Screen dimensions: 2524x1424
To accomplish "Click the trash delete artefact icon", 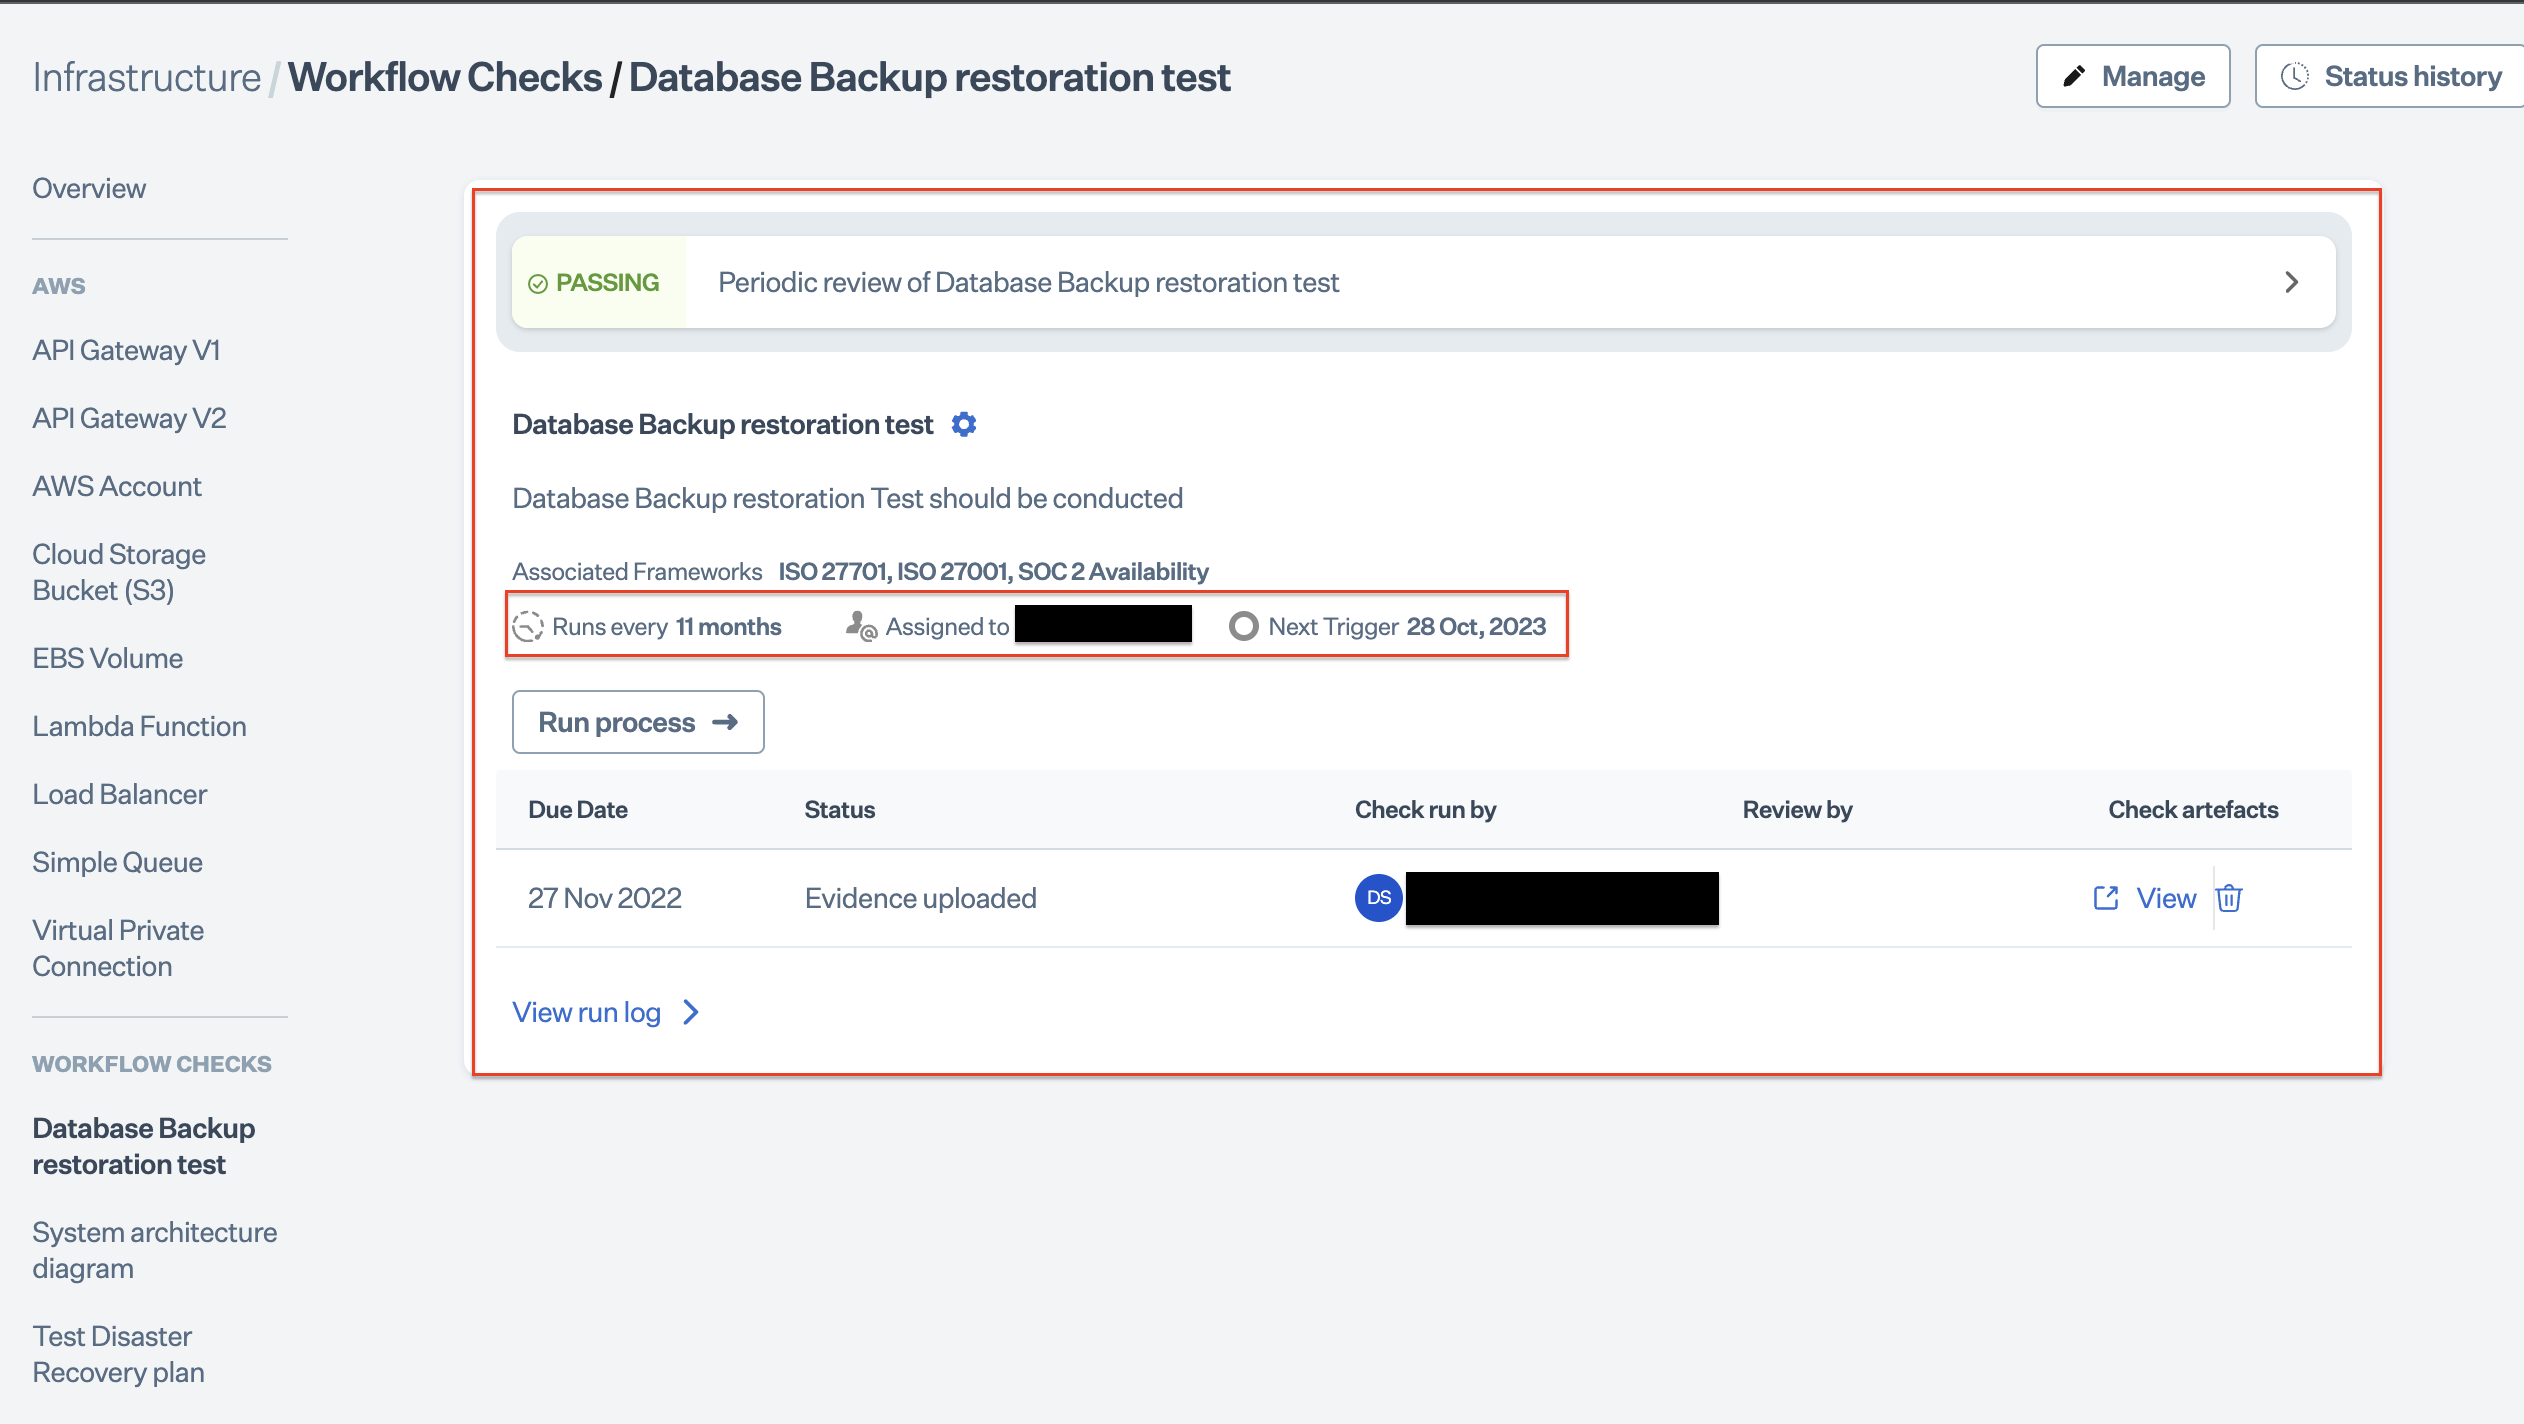I will click(x=2229, y=898).
